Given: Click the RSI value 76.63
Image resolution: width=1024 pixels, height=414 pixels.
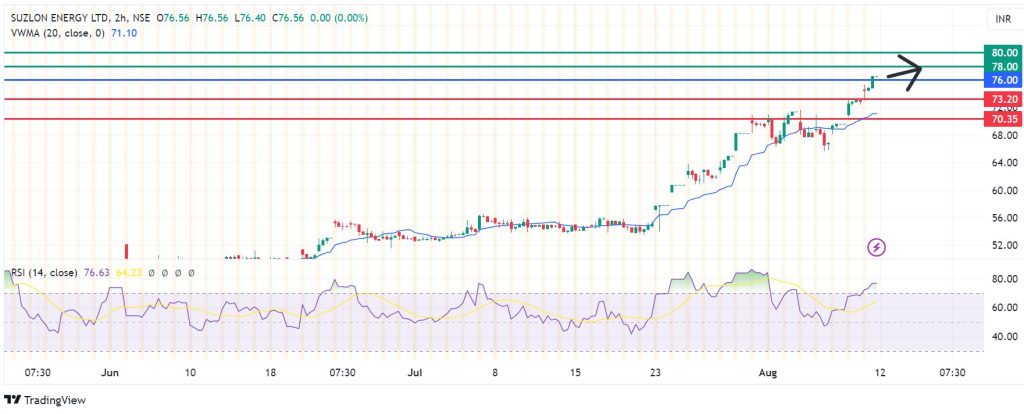Looking at the screenshot, I should click(x=95, y=272).
